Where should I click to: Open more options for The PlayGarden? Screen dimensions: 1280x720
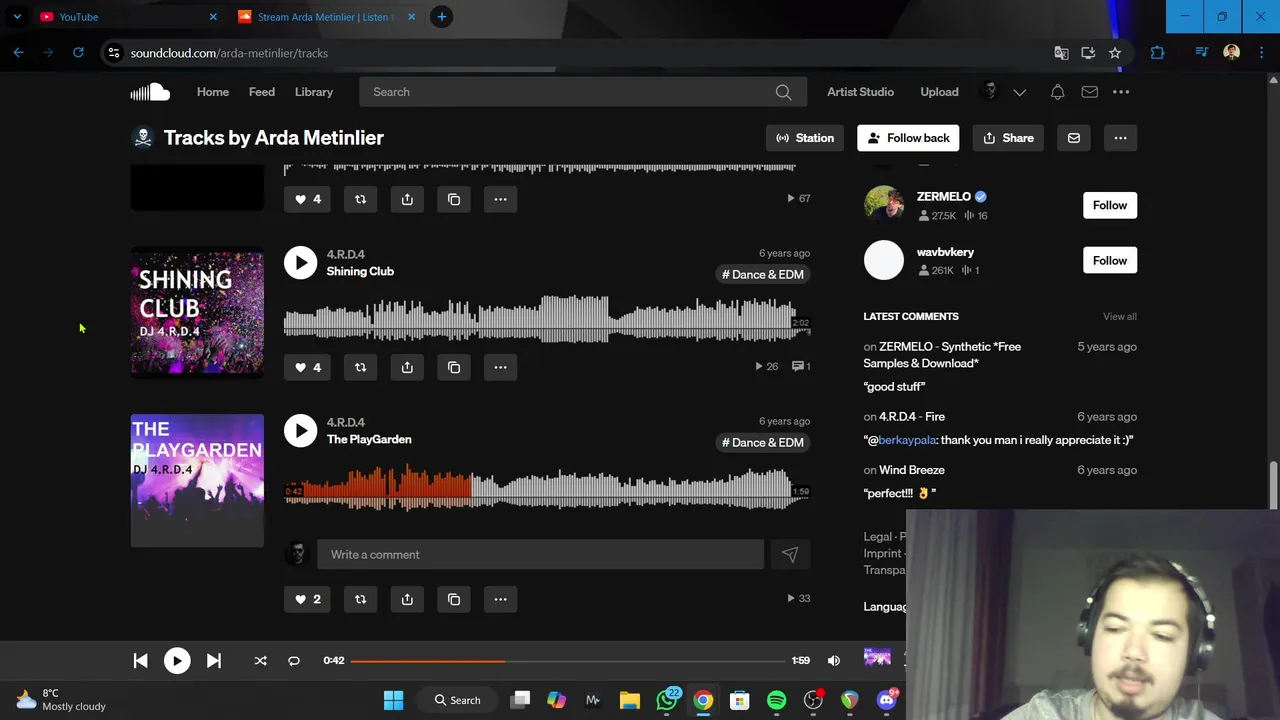coord(500,599)
